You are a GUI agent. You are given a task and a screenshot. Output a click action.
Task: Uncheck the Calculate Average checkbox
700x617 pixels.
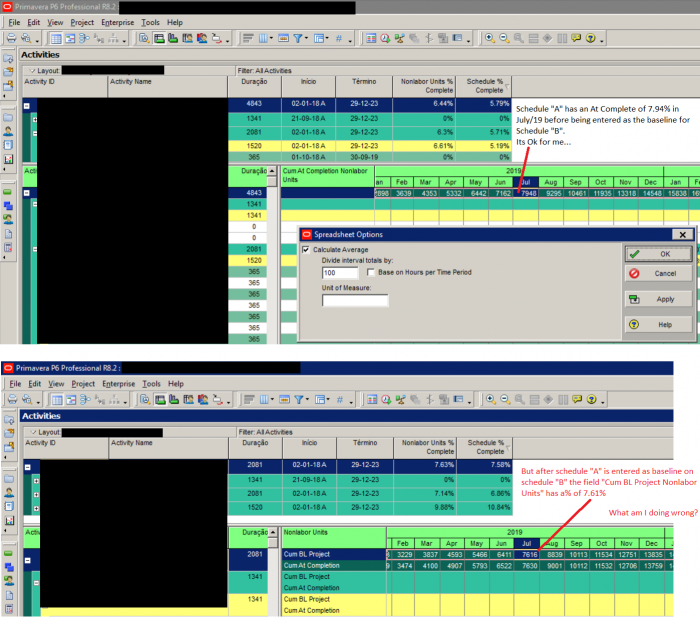coord(306,250)
